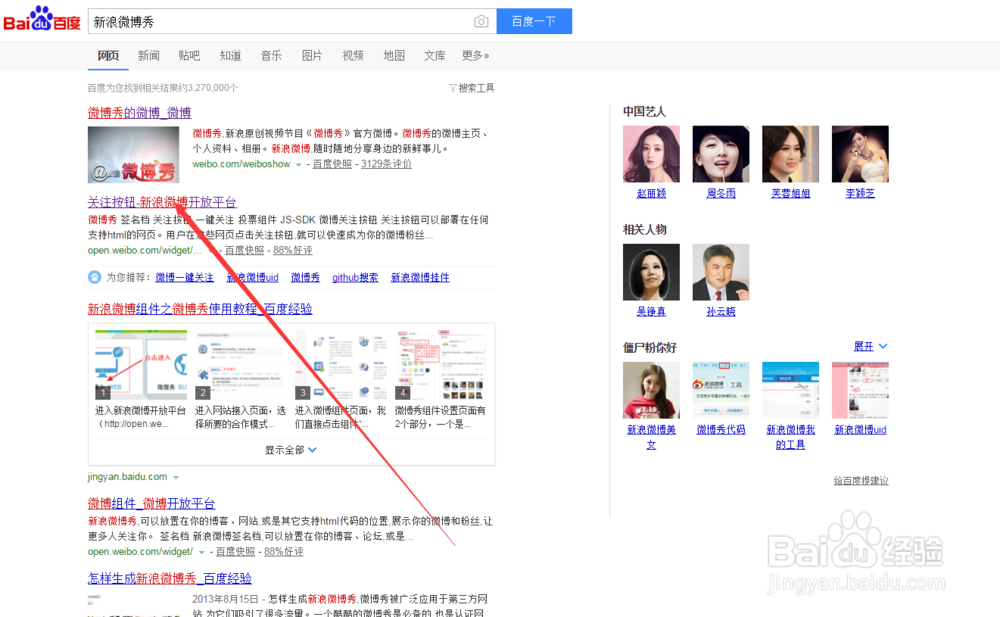Click 微博秀代码 thumbnail image
1000x617 pixels.
[721, 390]
